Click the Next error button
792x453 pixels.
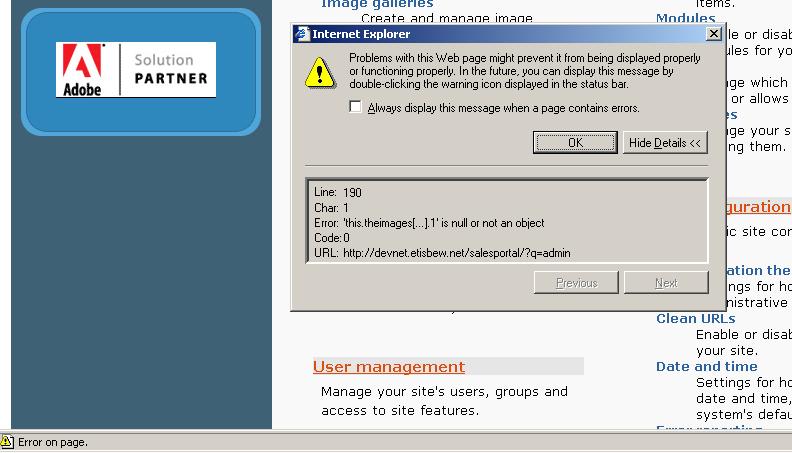pos(666,283)
